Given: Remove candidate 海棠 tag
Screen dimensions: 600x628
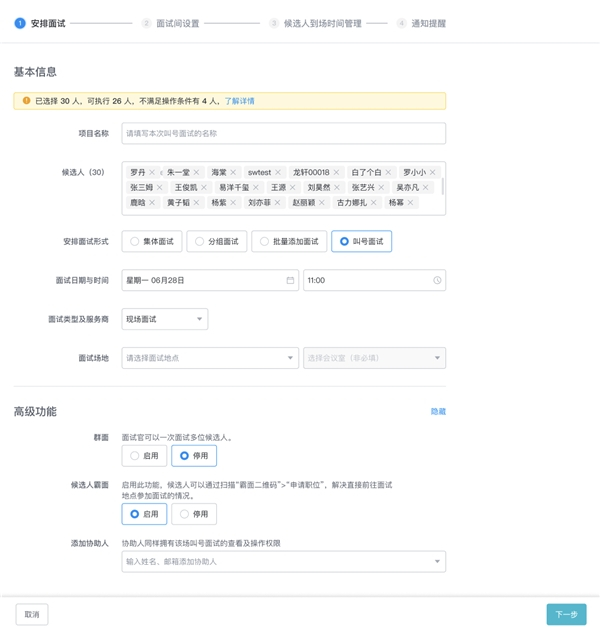Looking at the screenshot, I should click(x=233, y=172).
